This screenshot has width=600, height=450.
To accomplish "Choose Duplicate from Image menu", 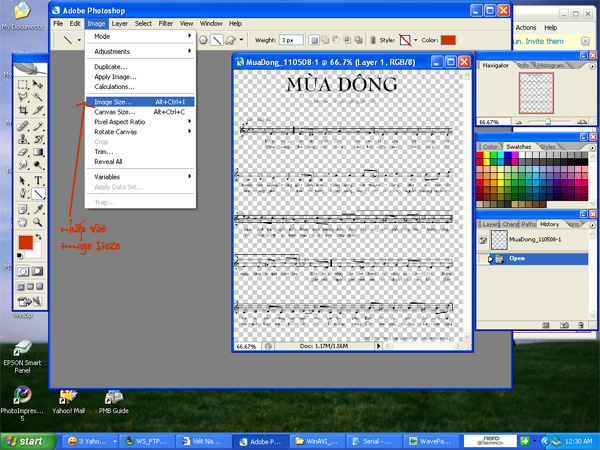I will pos(140,67).
